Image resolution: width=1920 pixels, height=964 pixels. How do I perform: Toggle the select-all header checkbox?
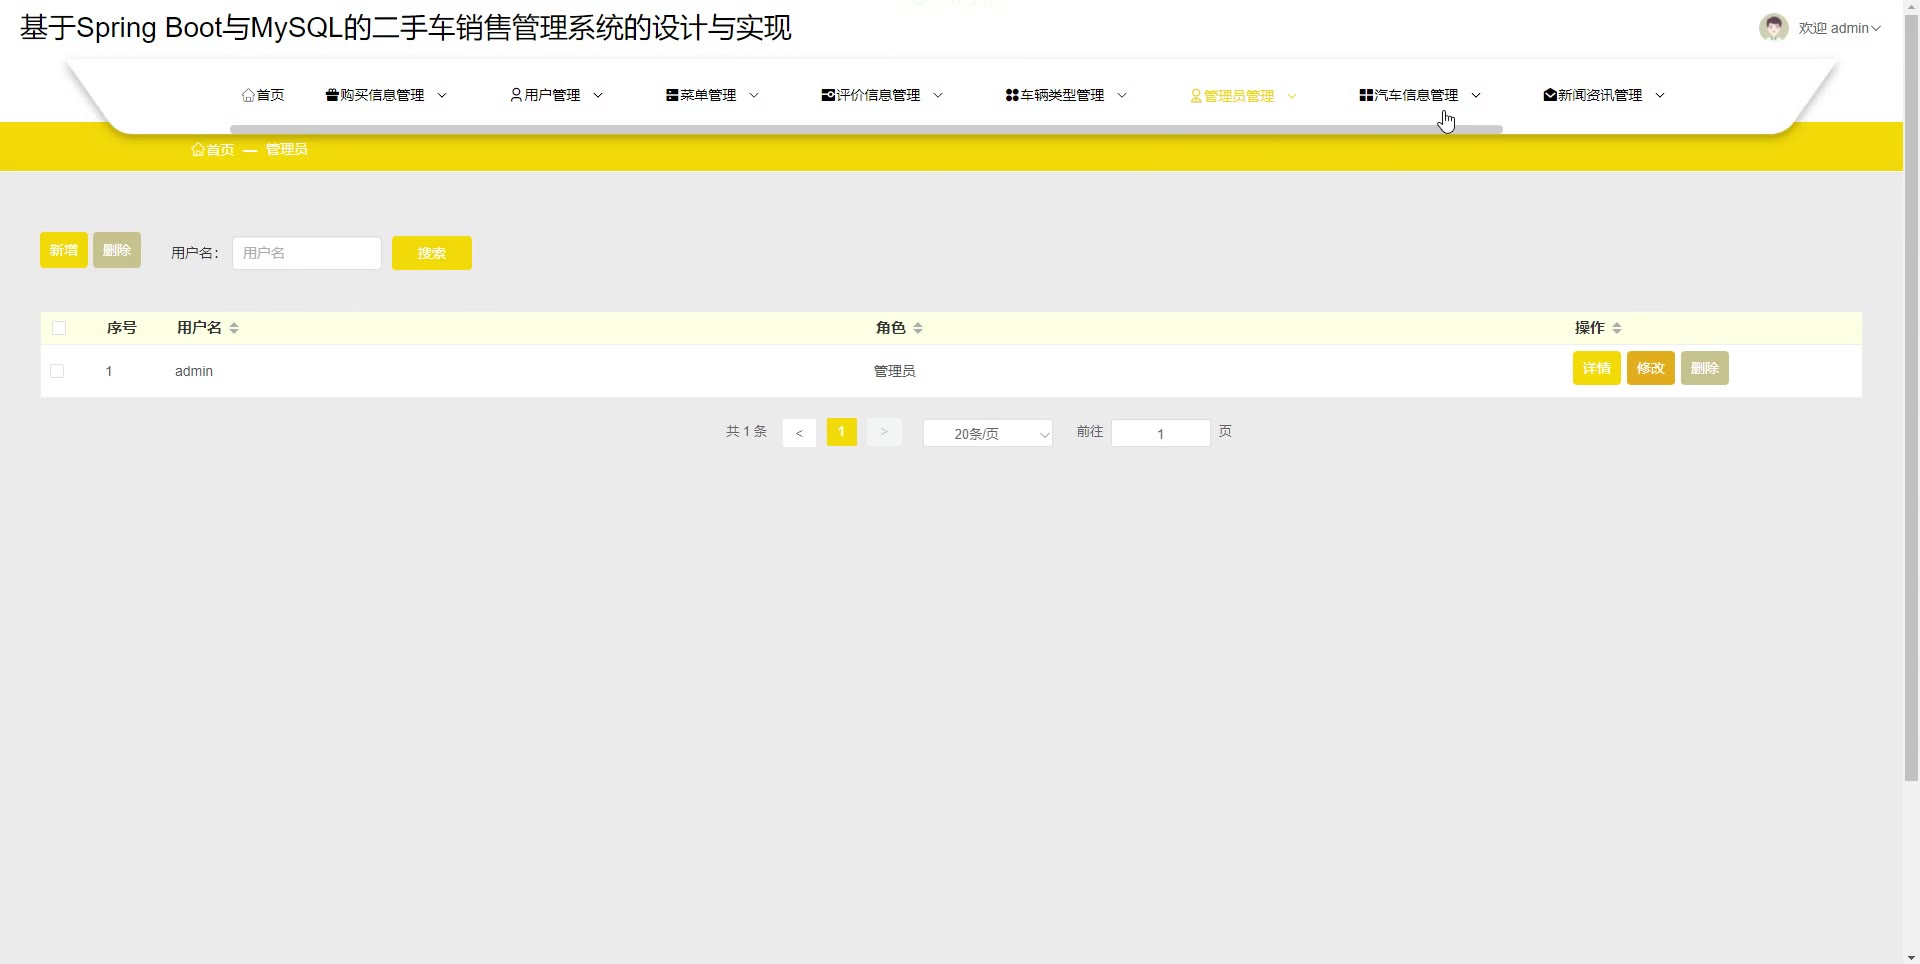[59, 328]
